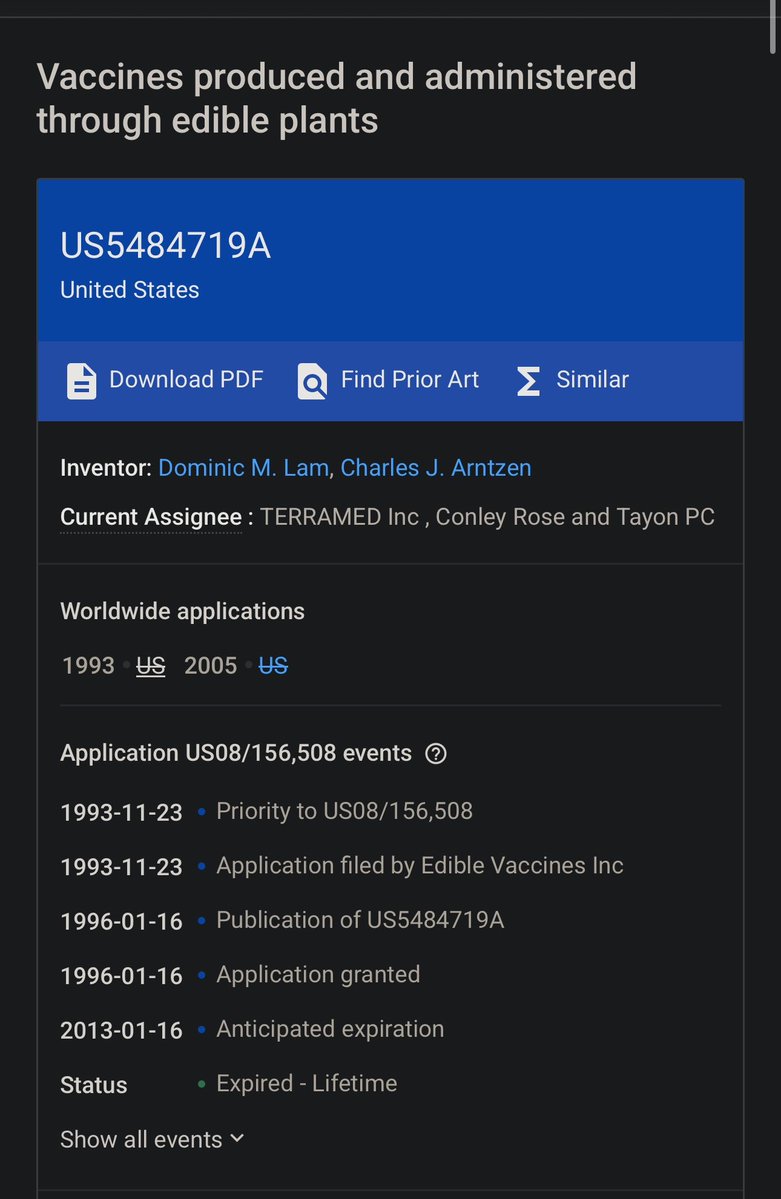The width and height of the screenshot is (781, 1199).
Task: Click the United States country text
Action: [x=130, y=290]
